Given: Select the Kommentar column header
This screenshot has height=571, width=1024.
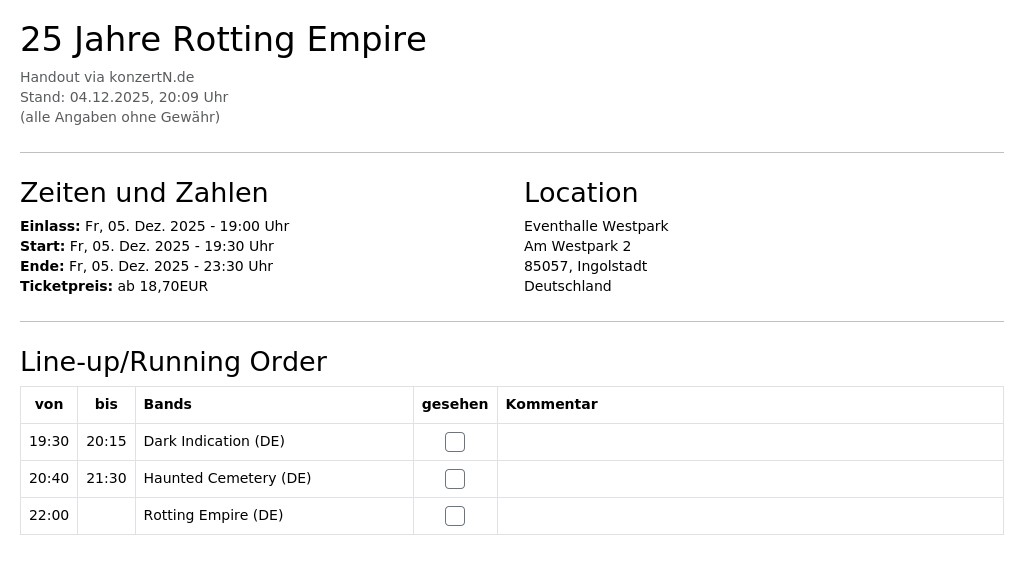Looking at the screenshot, I should pos(551,404).
